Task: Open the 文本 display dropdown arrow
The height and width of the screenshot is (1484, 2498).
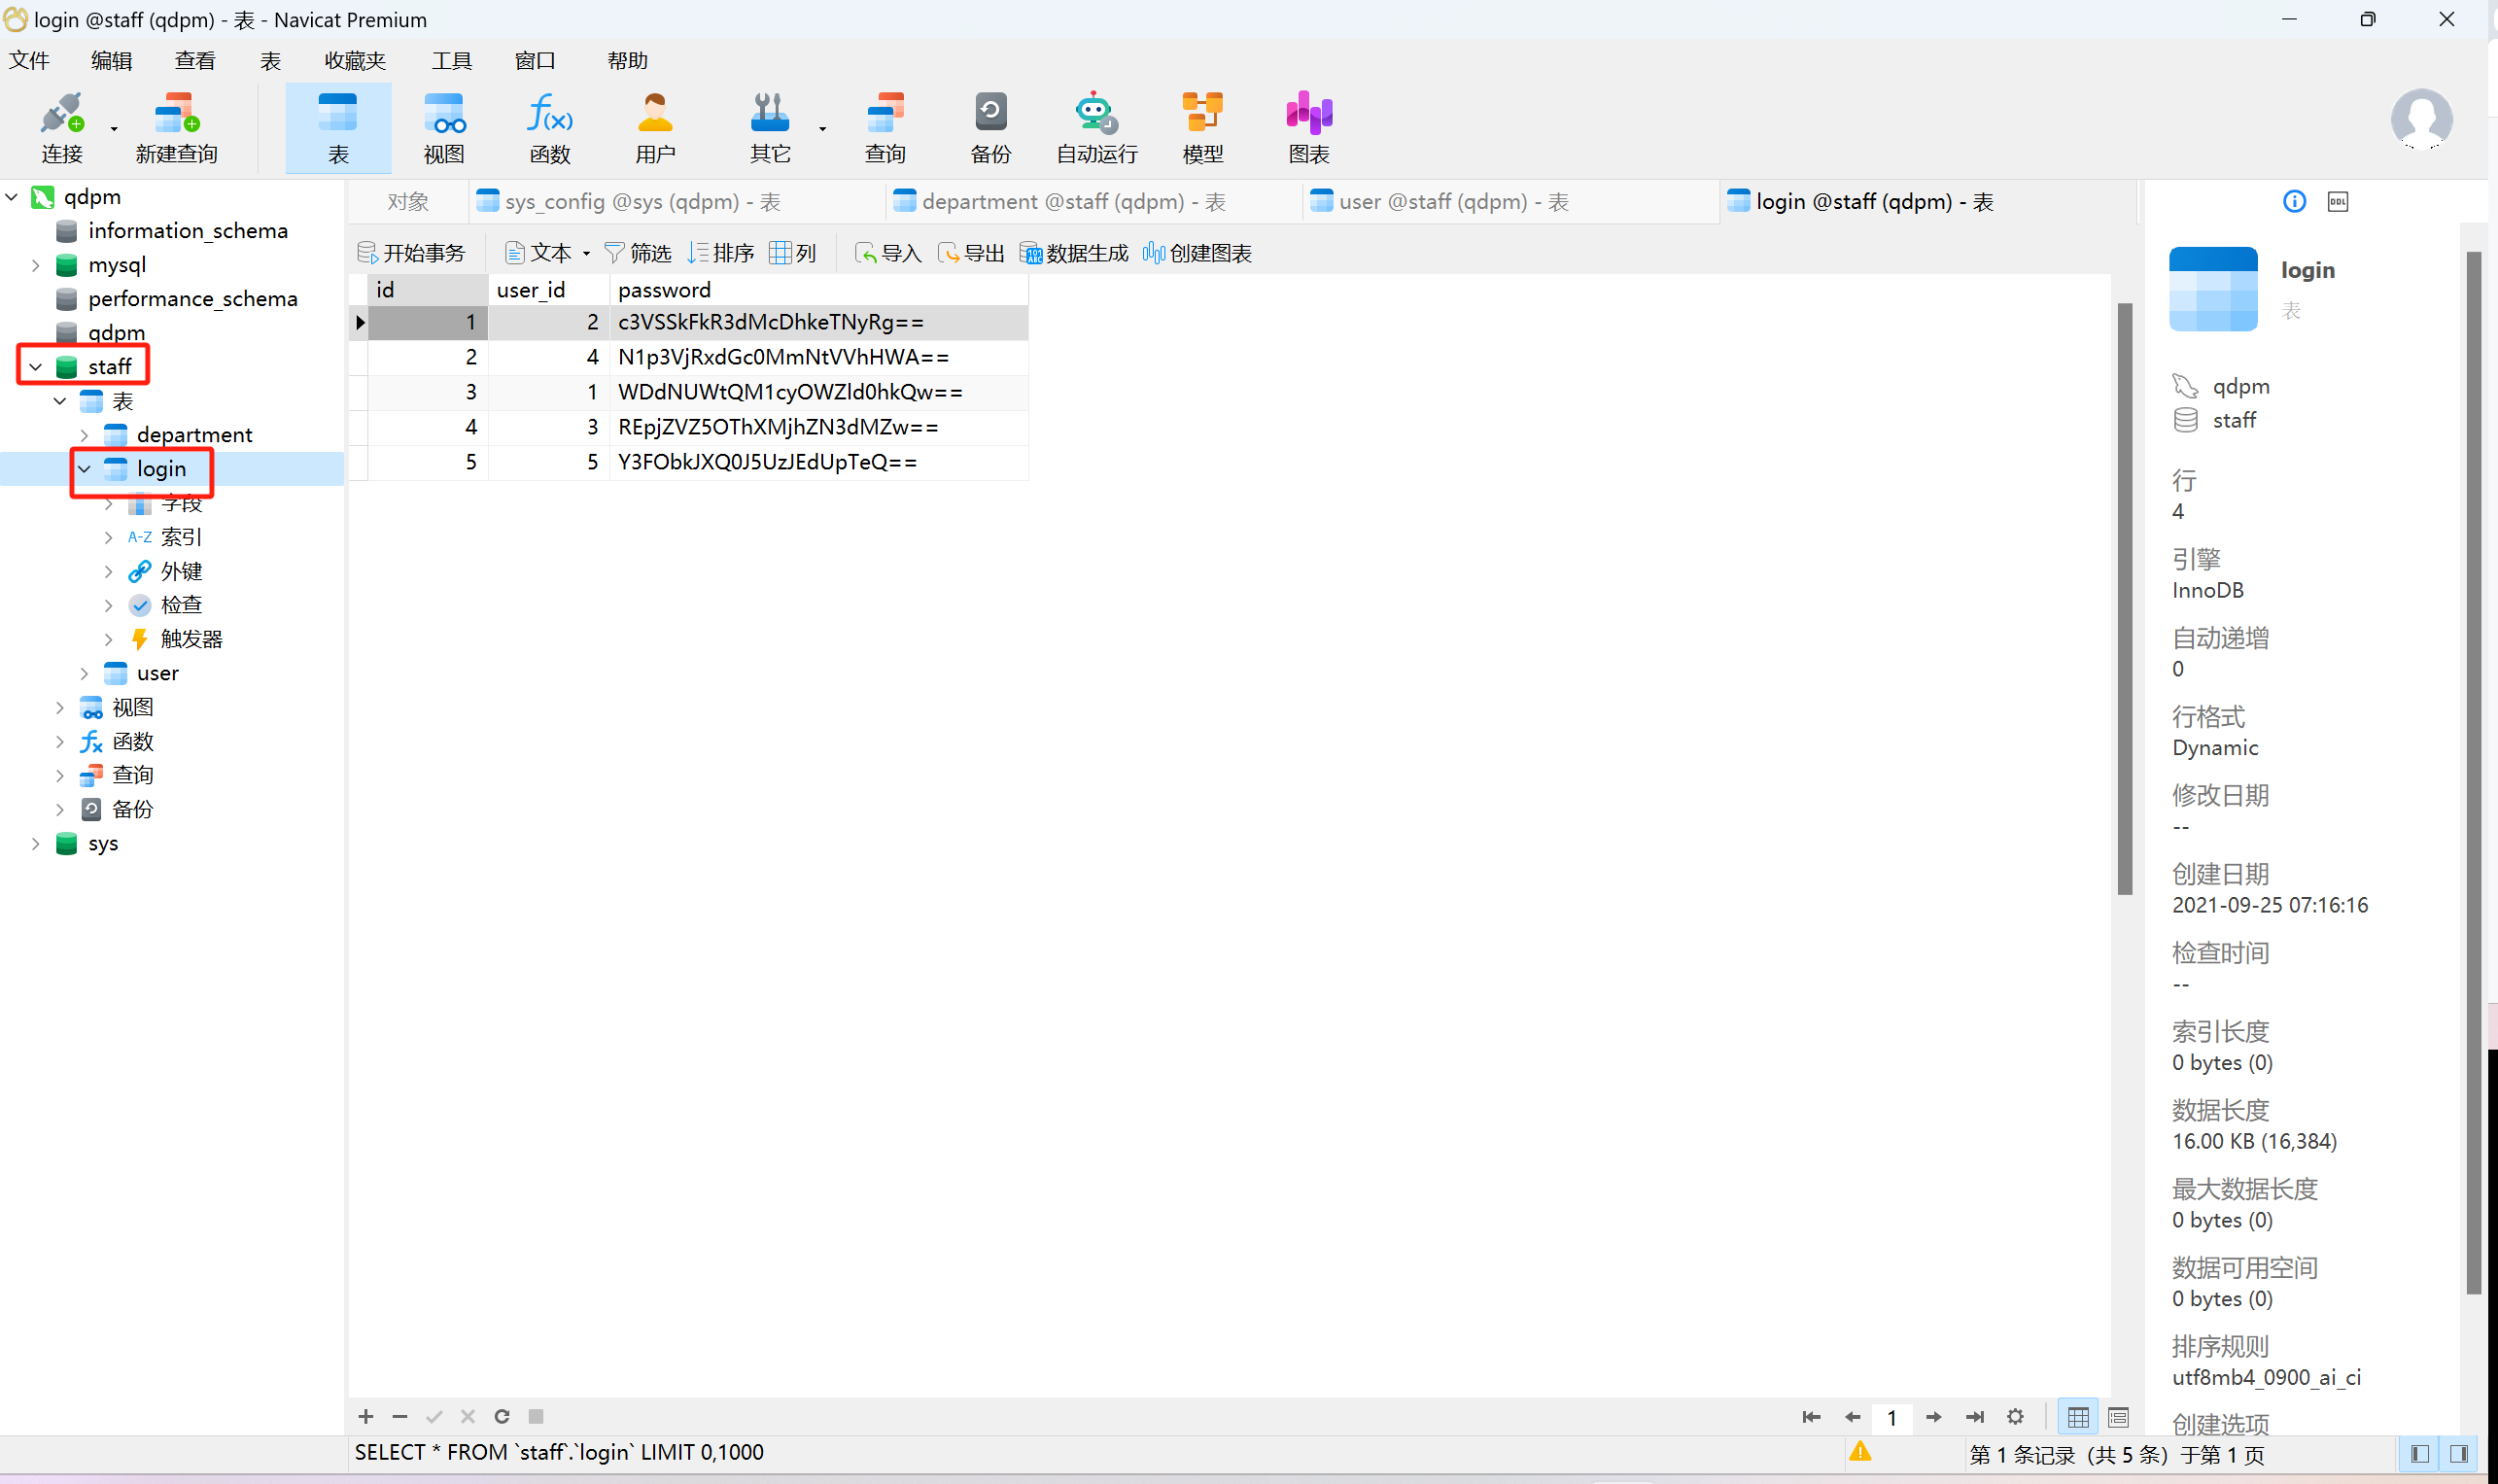Action: click(586, 254)
